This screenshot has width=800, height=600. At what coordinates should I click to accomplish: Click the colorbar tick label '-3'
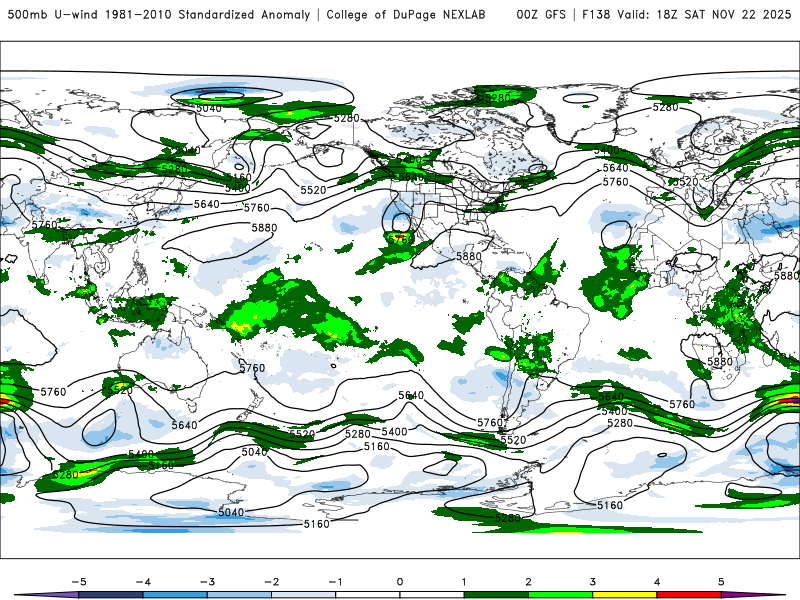(207, 582)
